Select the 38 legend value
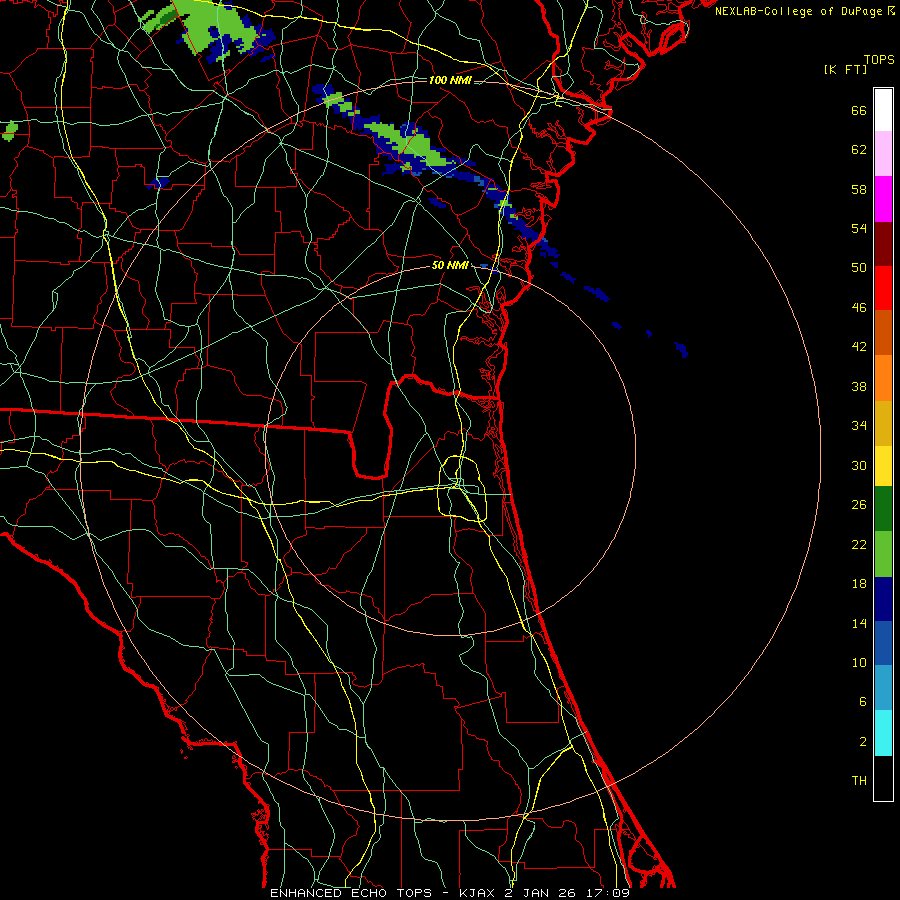Image resolution: width=900 pixels, height=900 pixels. pyautogui.click(x=859, y=386)
